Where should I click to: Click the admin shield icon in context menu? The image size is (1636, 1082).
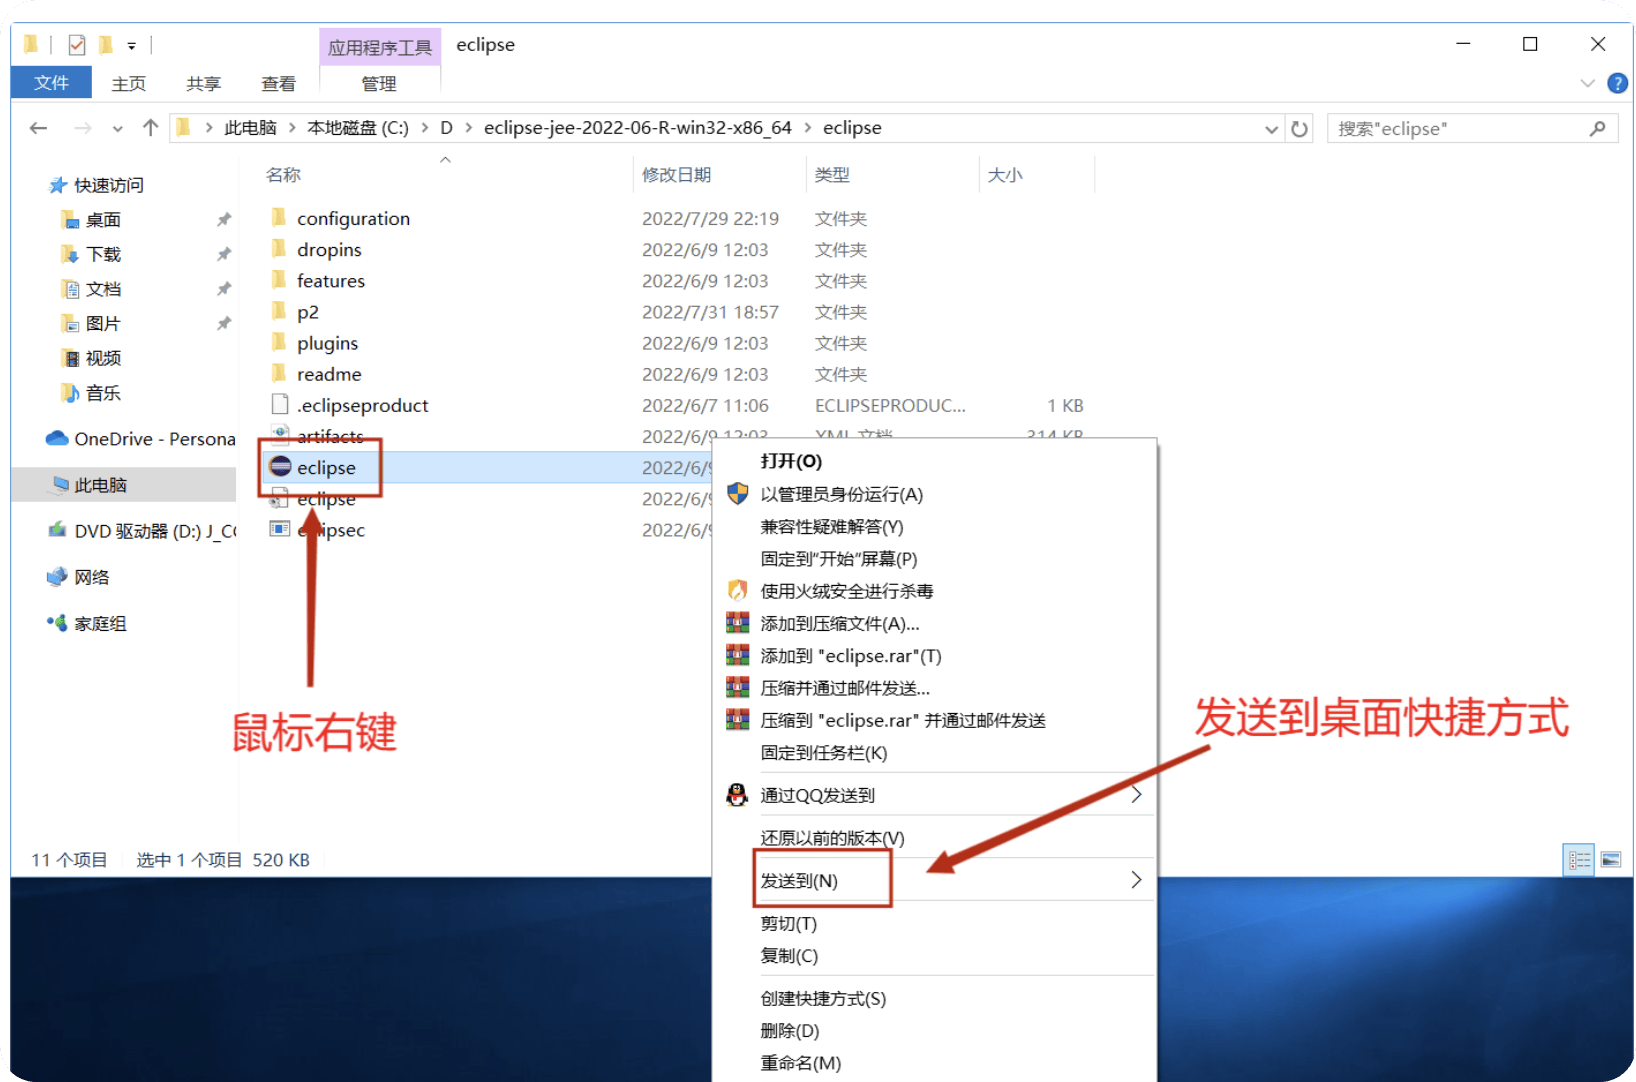pyautogui.click(x=737, y=494)
